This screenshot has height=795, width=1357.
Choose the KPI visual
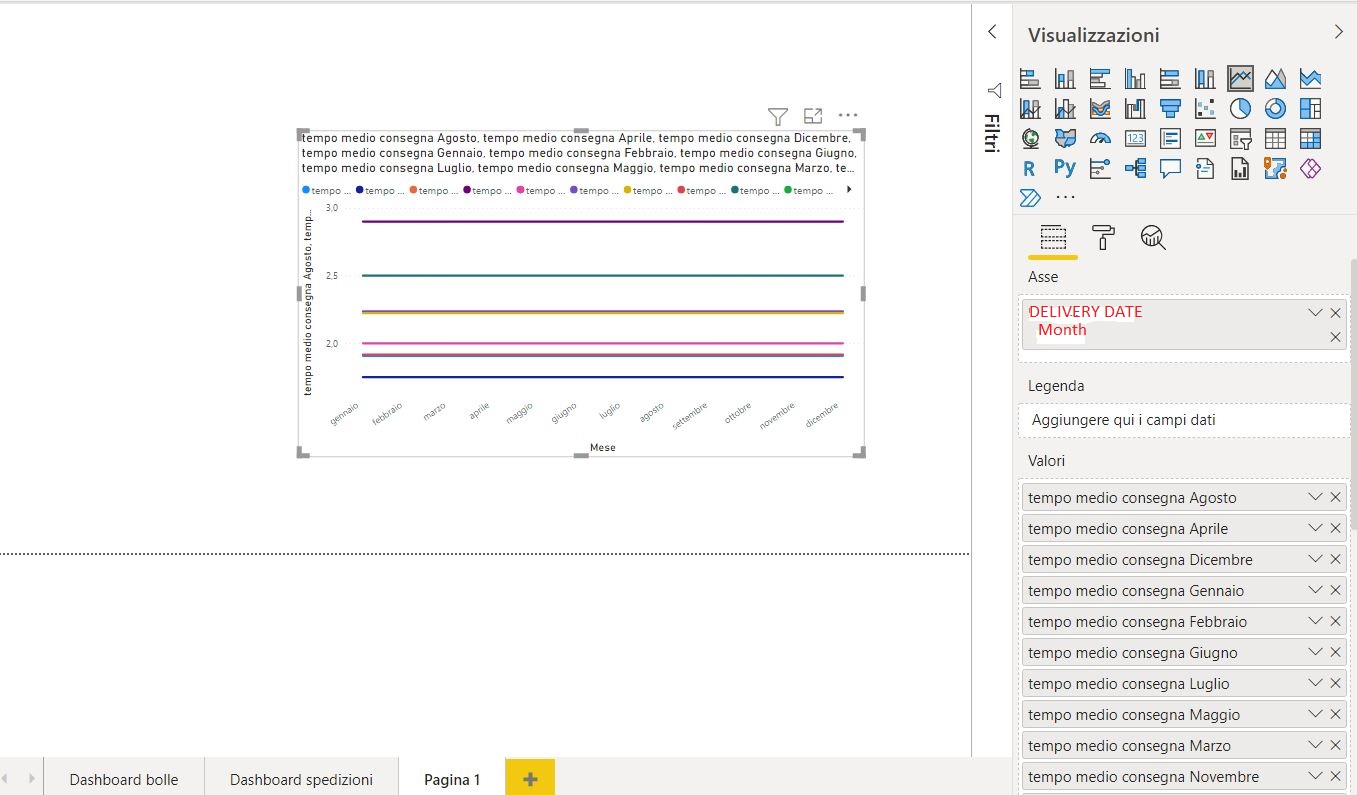coord(1205,138)
